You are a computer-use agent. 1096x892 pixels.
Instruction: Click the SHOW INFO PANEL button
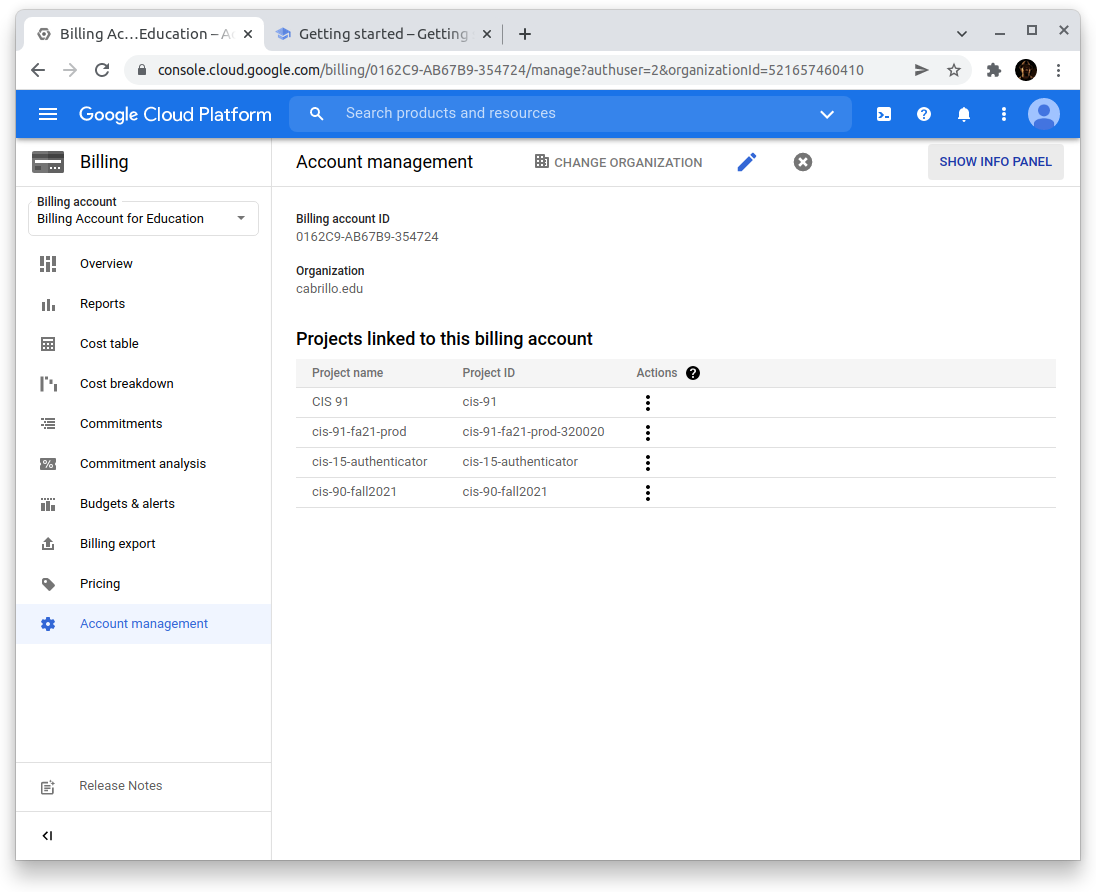(x=995, y=162)
